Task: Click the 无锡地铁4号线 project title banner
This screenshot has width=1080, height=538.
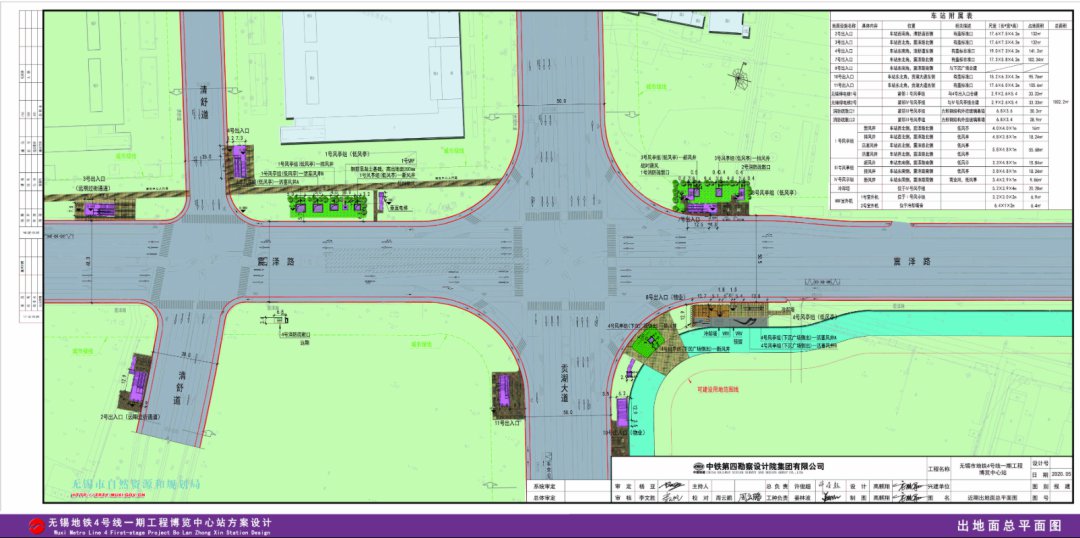Action: point(160,522)
